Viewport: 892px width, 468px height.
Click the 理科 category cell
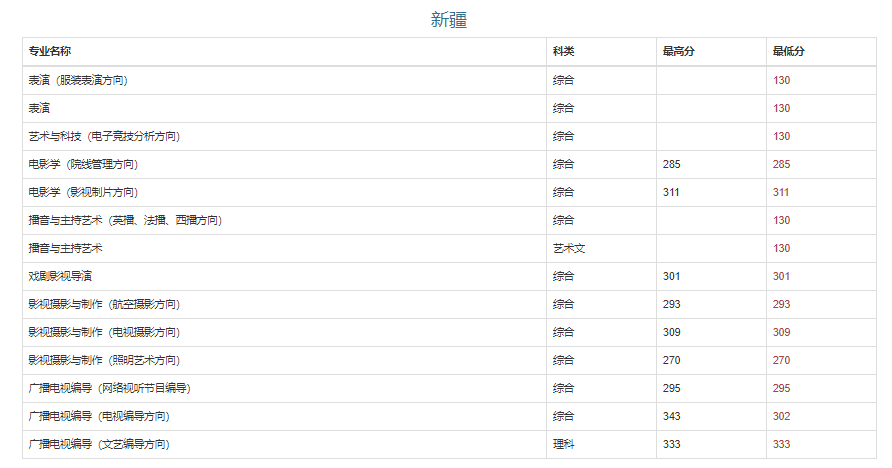[563, 444]
